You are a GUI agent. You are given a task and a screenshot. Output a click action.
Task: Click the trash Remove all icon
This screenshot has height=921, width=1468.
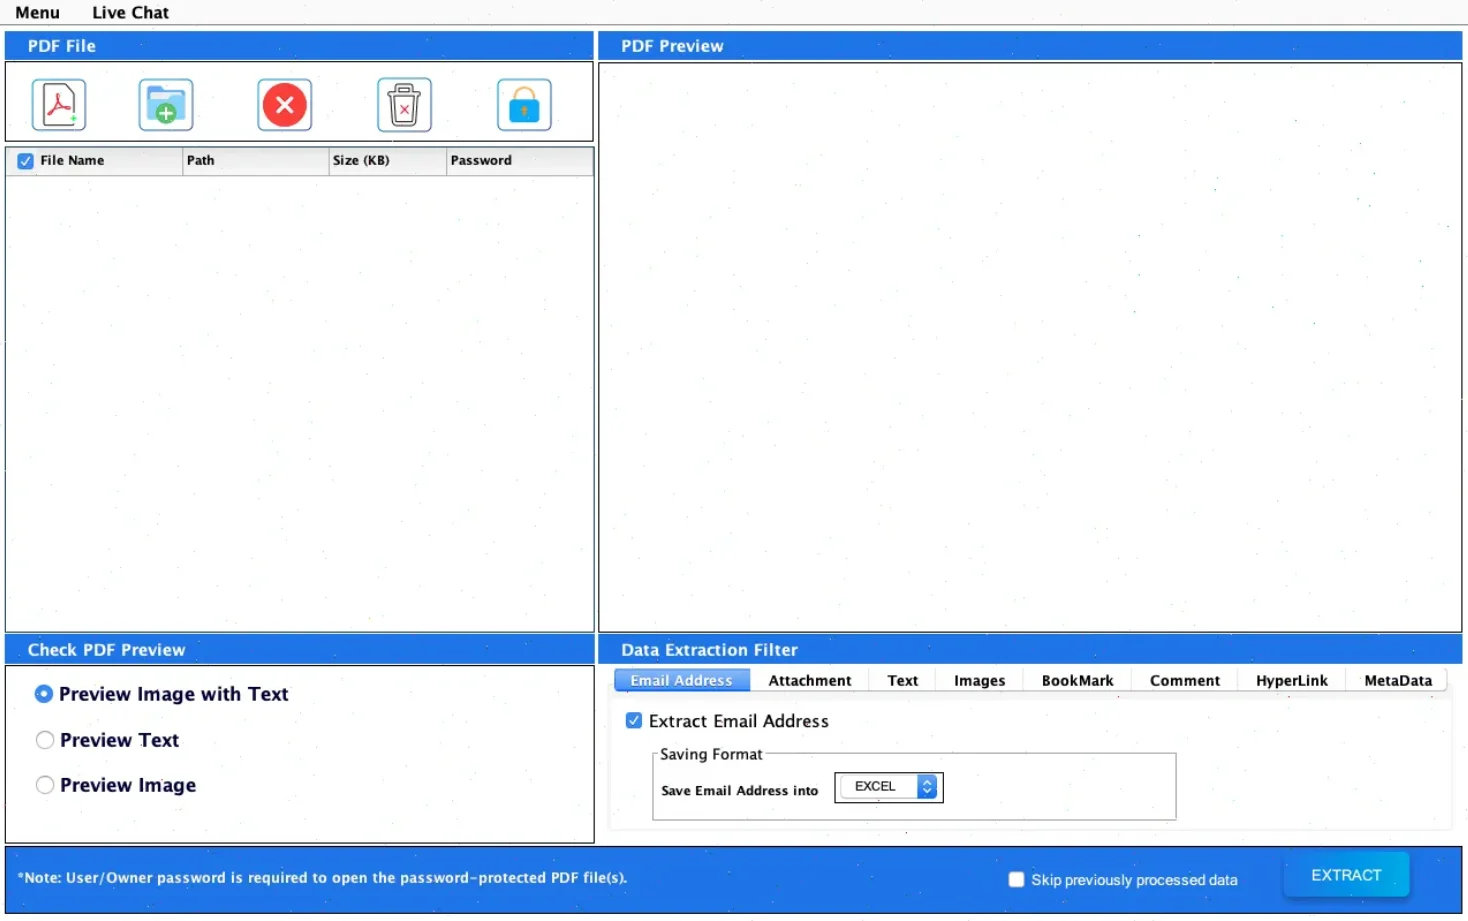click(404, 105)
